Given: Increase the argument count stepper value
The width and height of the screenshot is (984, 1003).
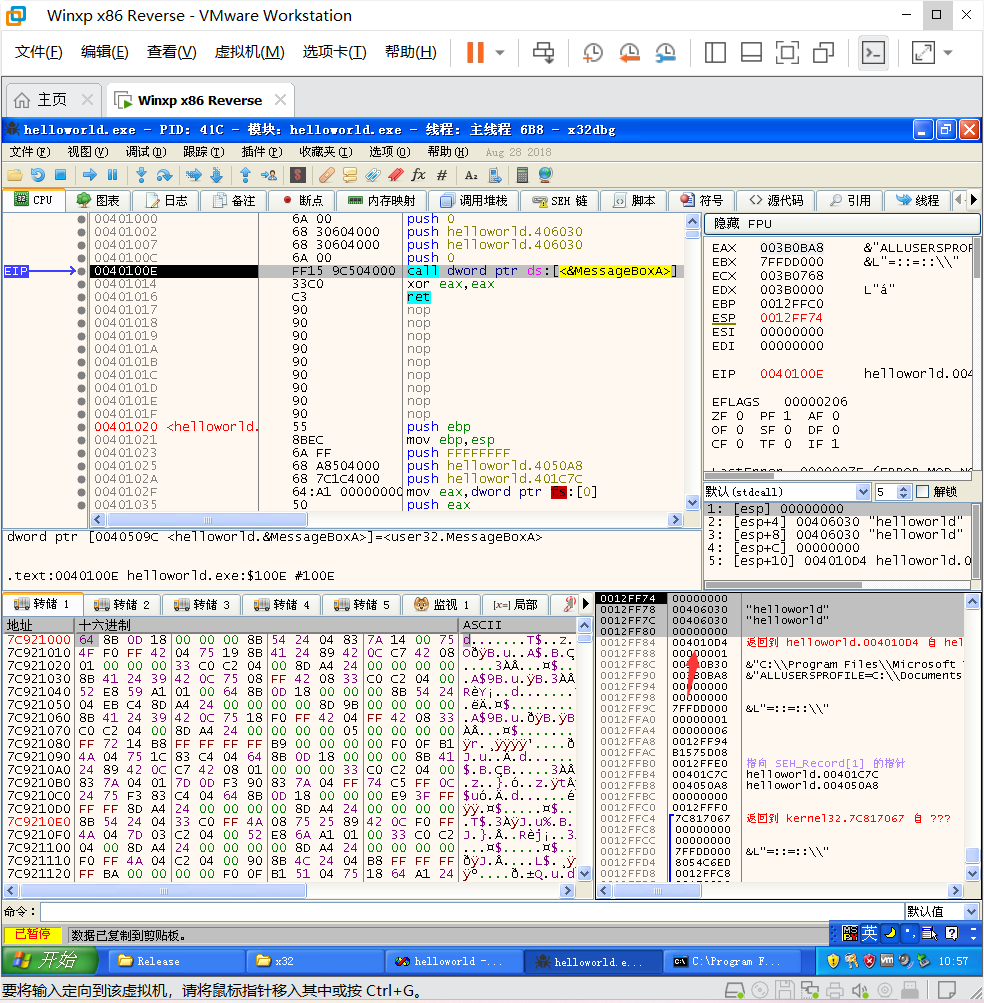Looking at the screenshot, I should [x=903, y=488].
